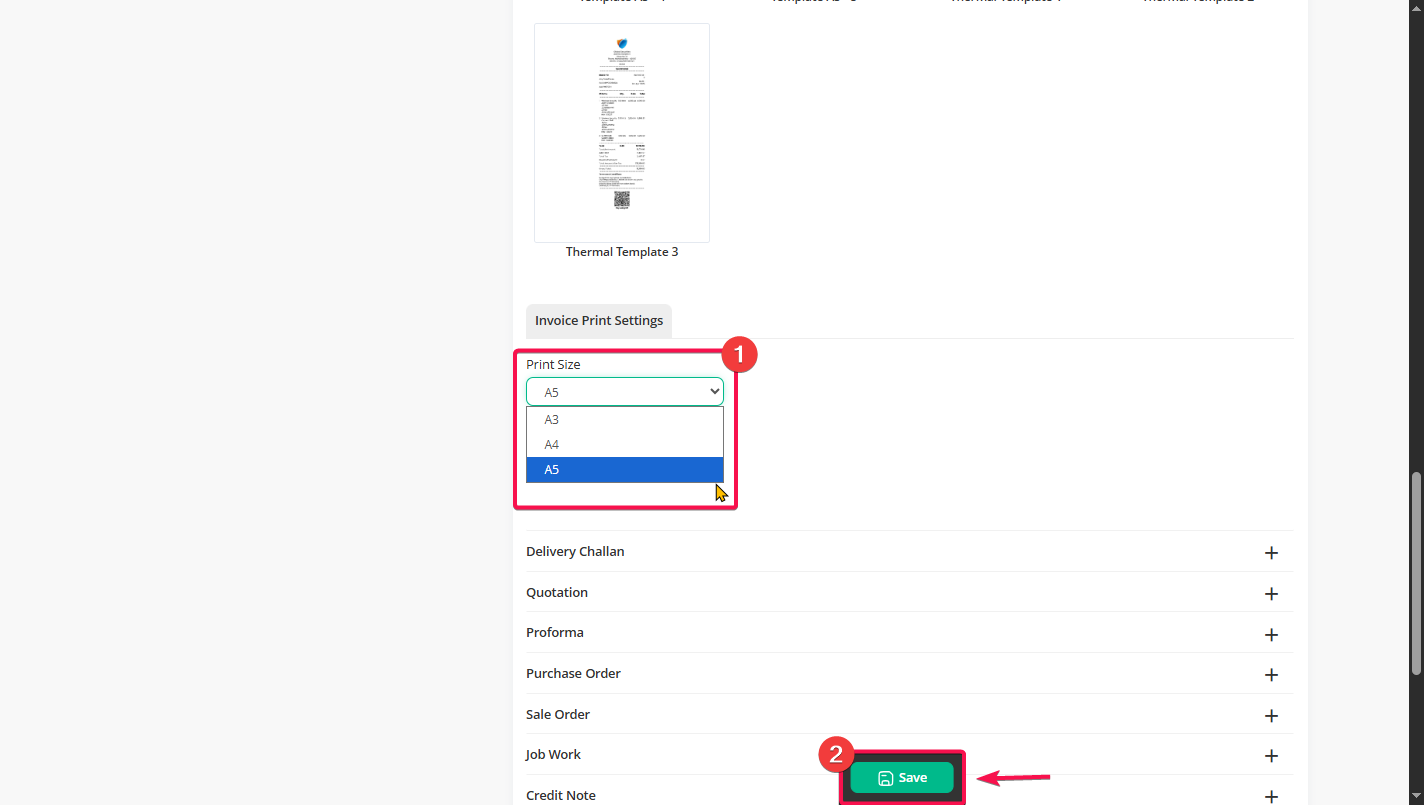1424x805 pixels.
Task: Click the Delivery Challan section title
Action: pyautogui.click(x=575, y=552)
